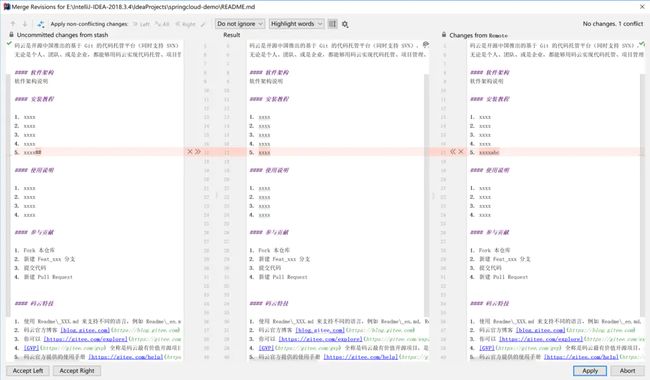Close the Merge Revisions dialog

pos(642,7)
